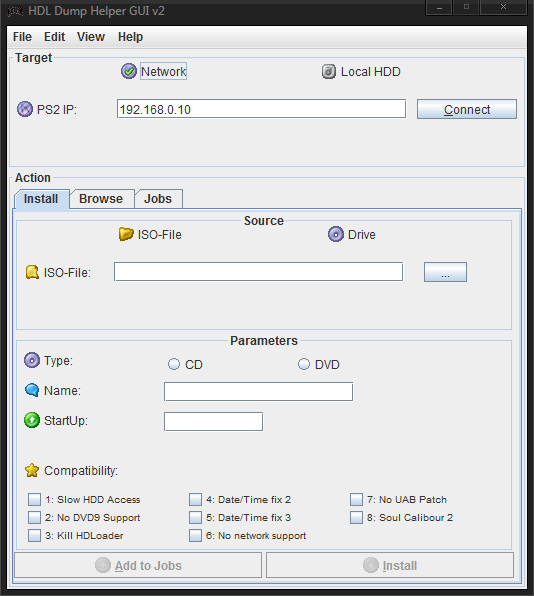Click the PS2 IP globe icon
Screen dimensions: 534x596
[25, 109]
